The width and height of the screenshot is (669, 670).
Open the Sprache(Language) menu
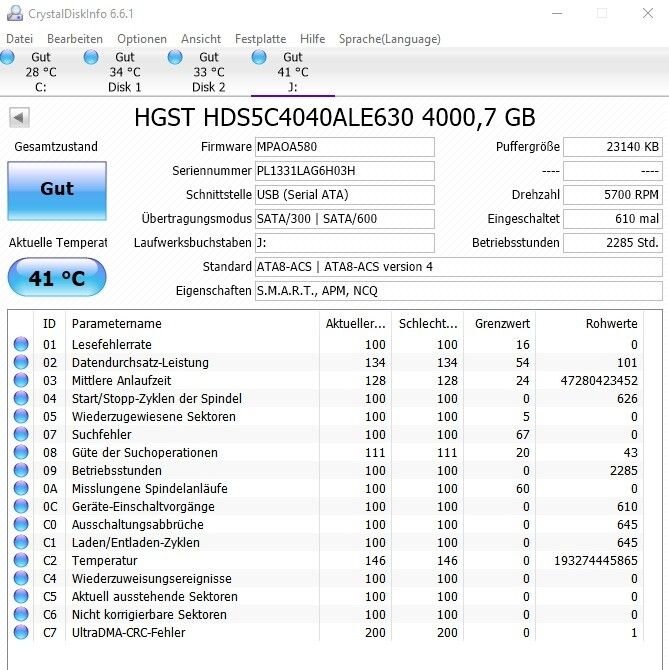coord(390,39)
